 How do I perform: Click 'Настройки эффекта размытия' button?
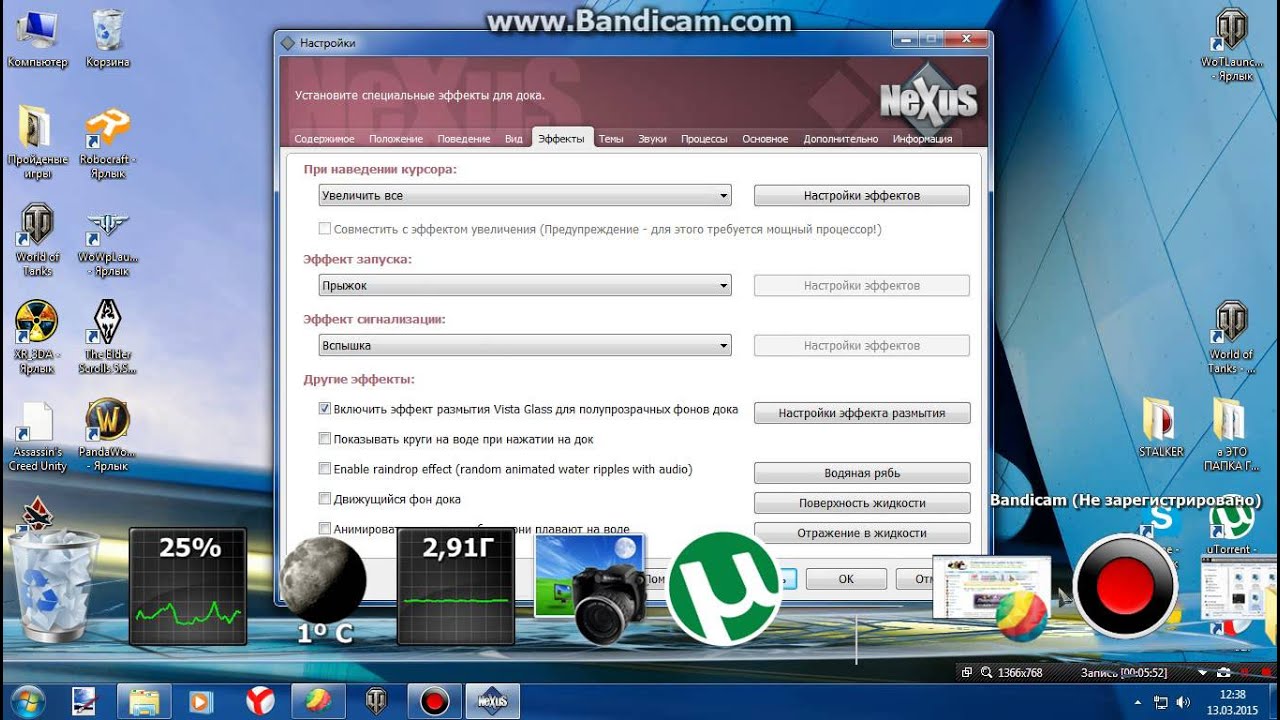[x=862, y=413]
